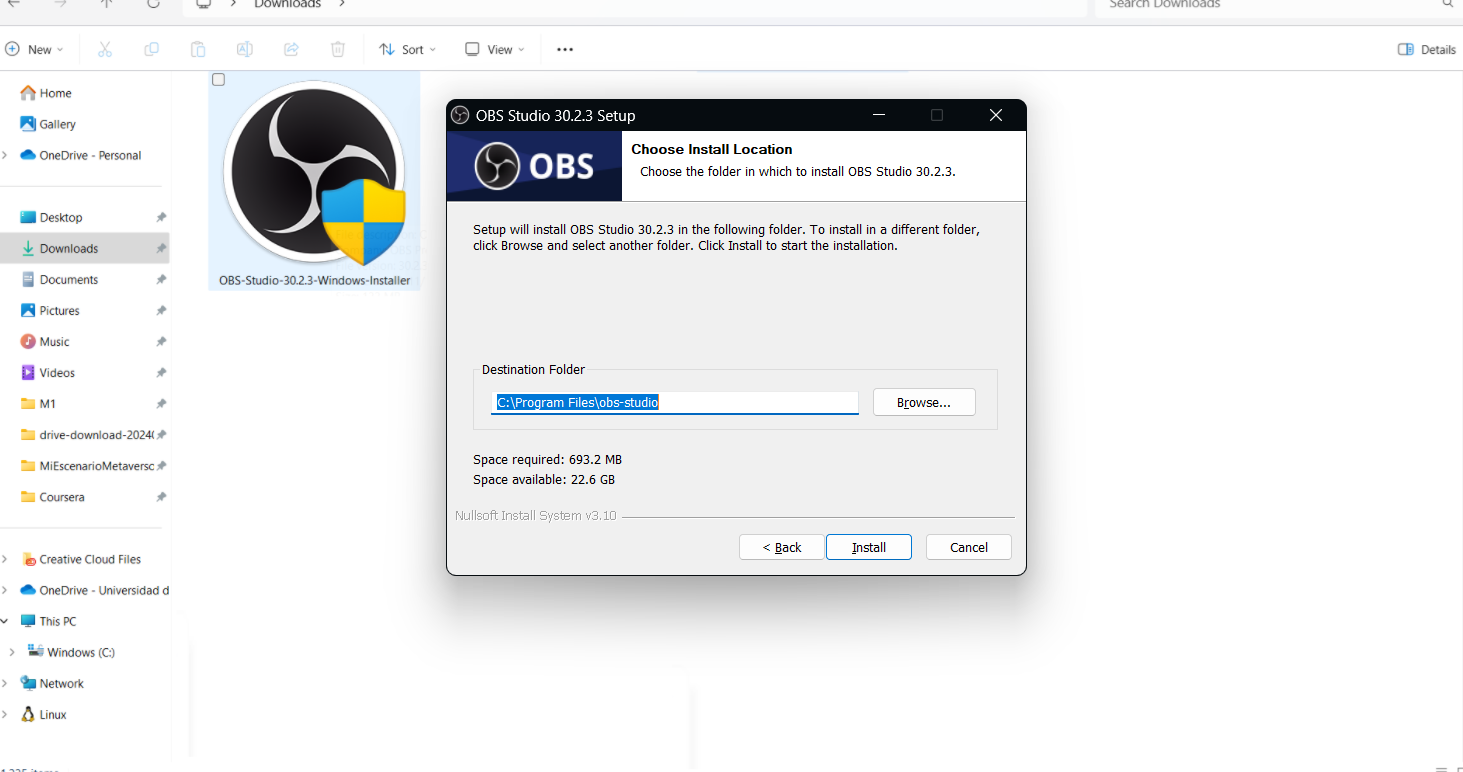Open Home in the navigation pane
1463x772 pixels.
tap(46, 93)
